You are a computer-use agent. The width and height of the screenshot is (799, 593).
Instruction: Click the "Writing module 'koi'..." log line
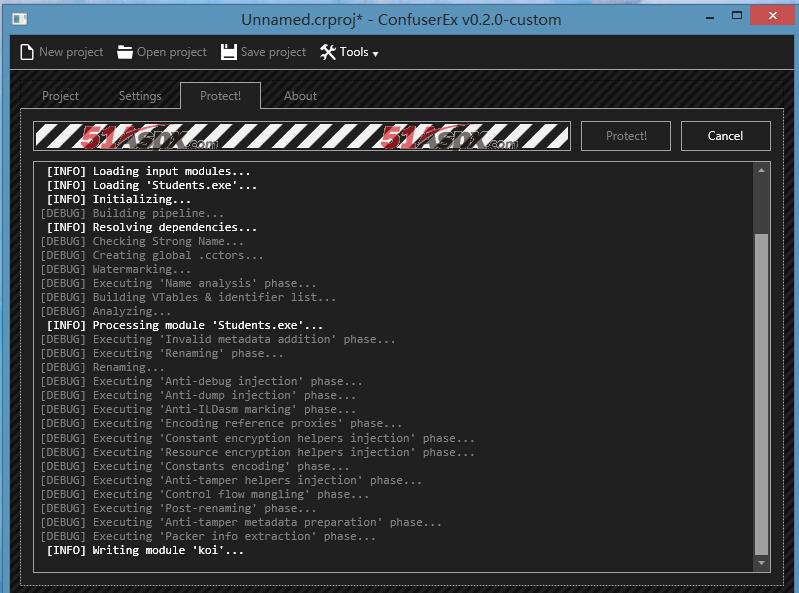[145, 550]
